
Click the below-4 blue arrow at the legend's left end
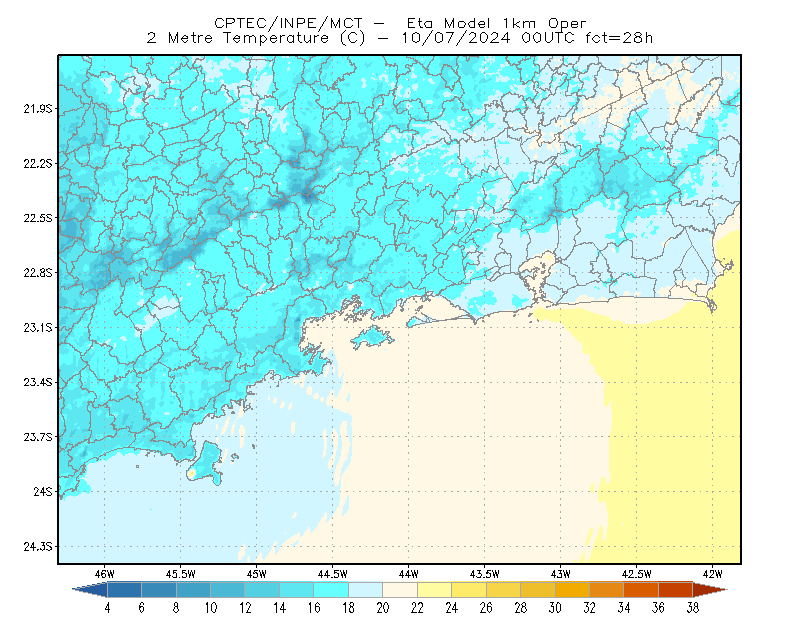click(x=90, y=589)
